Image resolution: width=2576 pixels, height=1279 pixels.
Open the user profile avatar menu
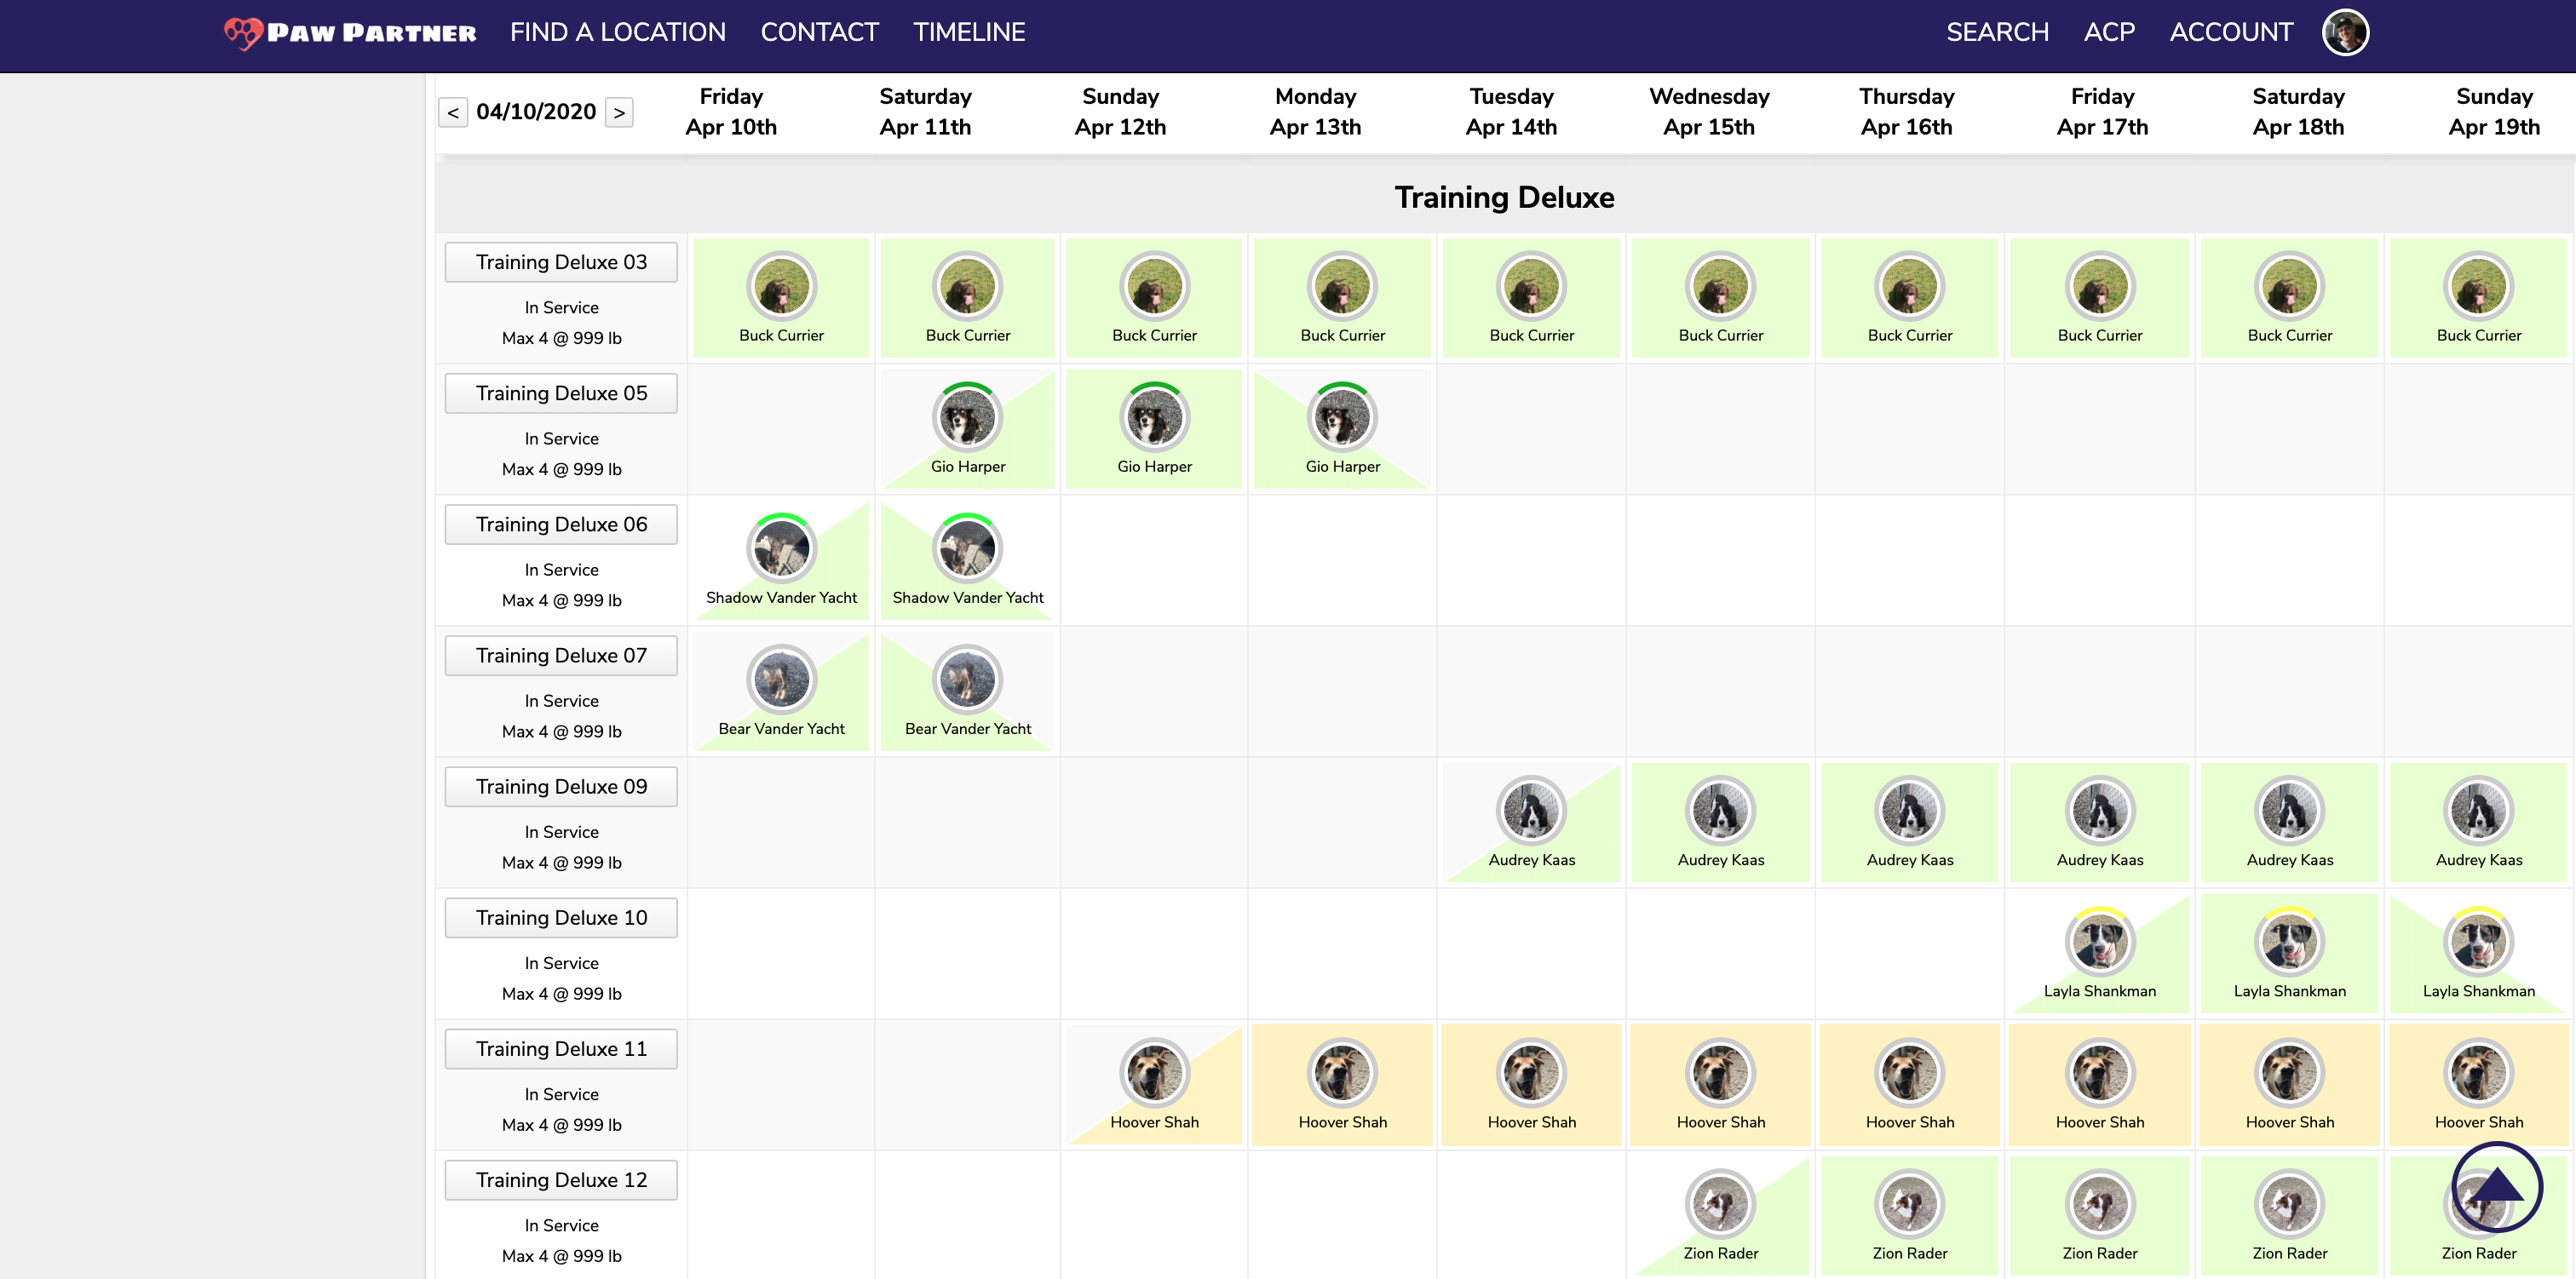pyautogui.click(x=2344, y=33)
